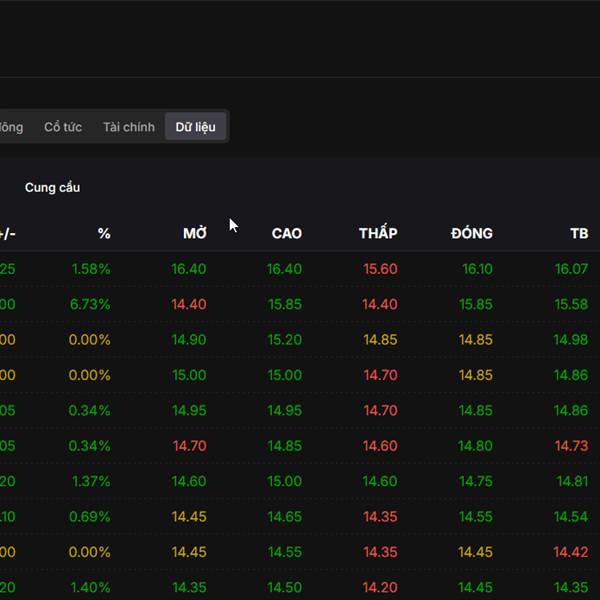The height and width of the screenshot is (600, 600).
Task: Sort by the ĐÓNG column header
Action: point(472,233)
